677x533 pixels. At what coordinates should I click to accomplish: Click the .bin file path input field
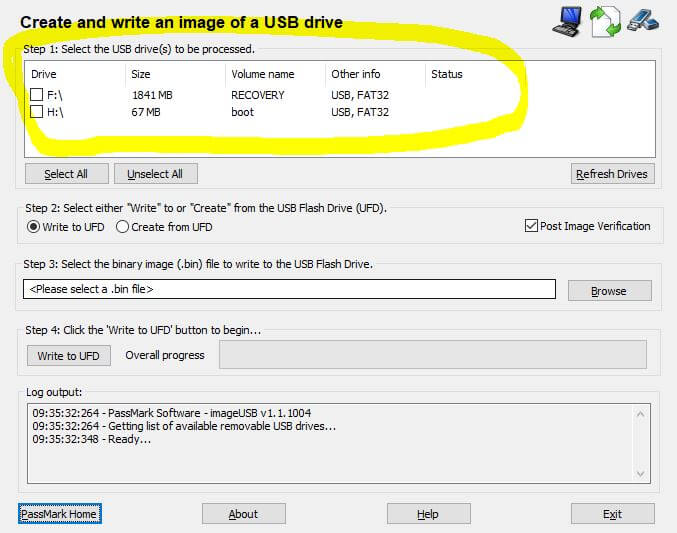288,289
